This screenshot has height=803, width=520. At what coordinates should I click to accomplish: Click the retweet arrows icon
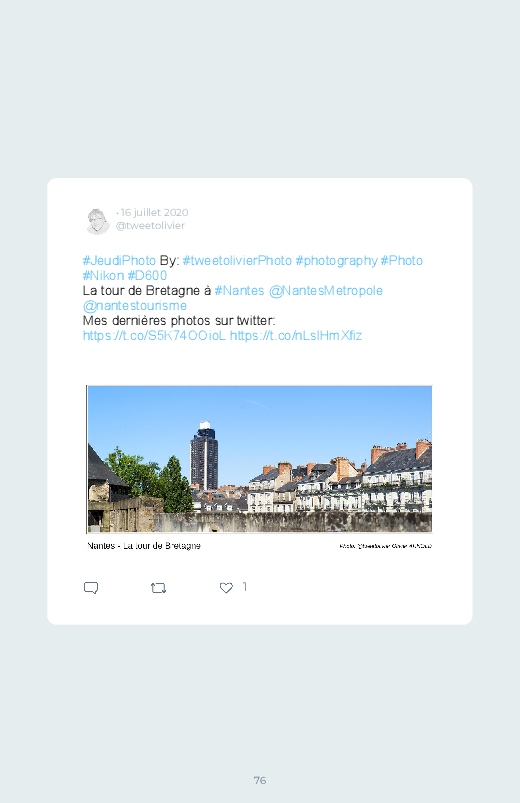click(158, 588)
